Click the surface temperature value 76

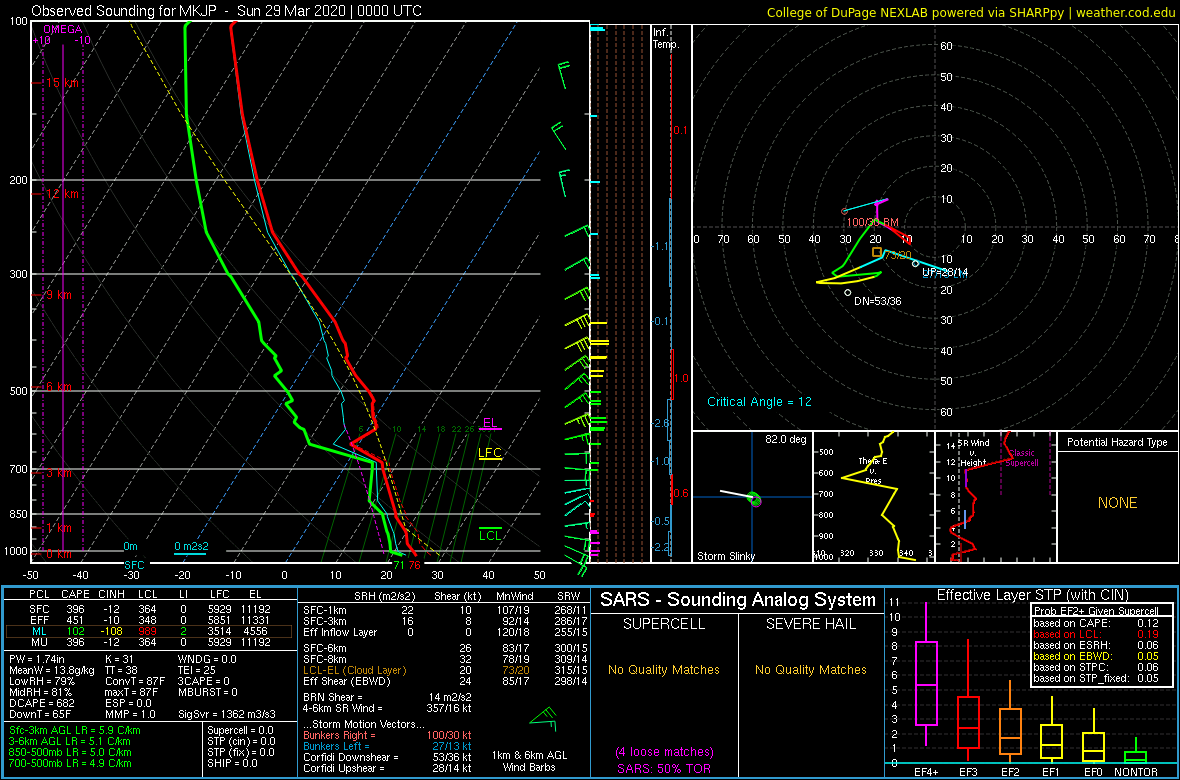(x=415, y=564)
